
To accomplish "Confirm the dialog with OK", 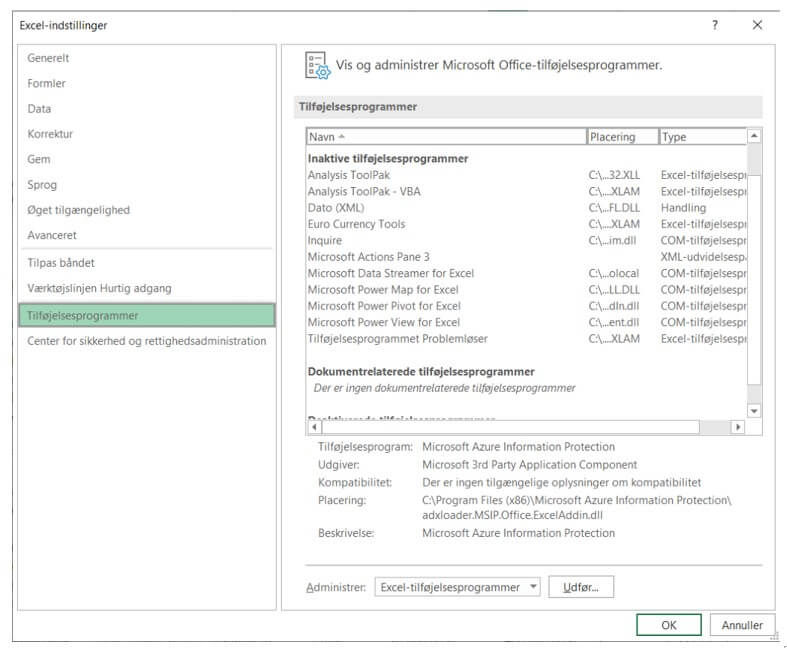I will click(x=668, y=625).
